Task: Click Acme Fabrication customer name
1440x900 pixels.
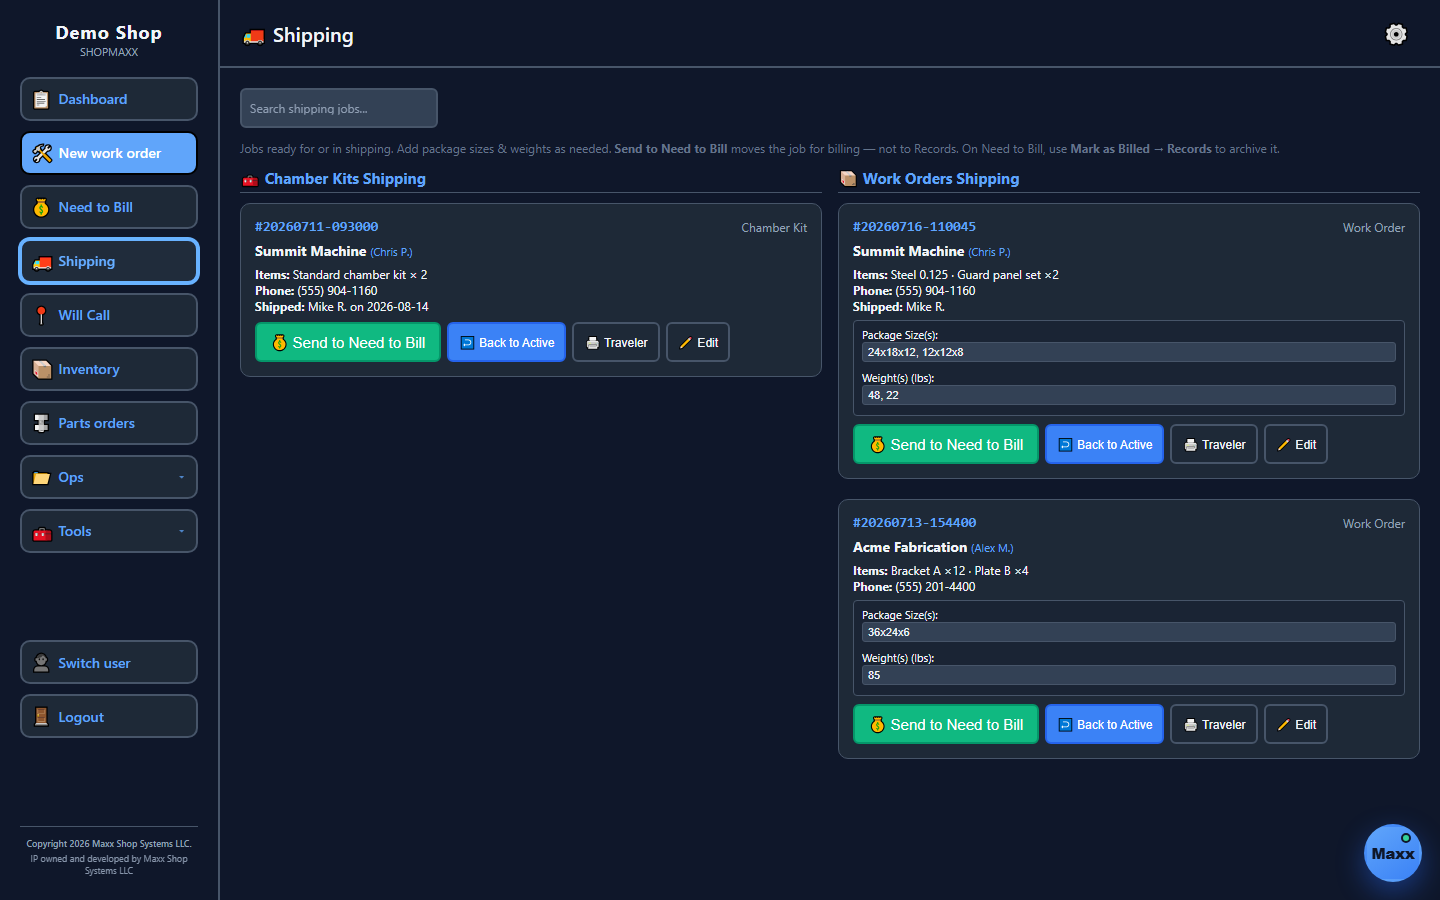Action: [x=910, y=547]
